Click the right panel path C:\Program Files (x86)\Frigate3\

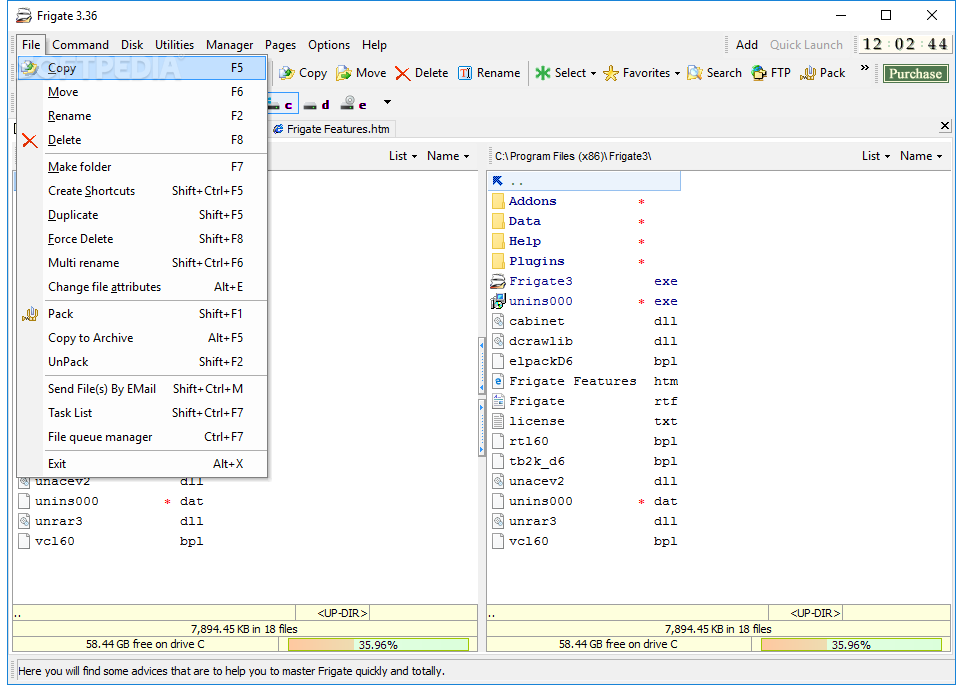tap(573, 157)
